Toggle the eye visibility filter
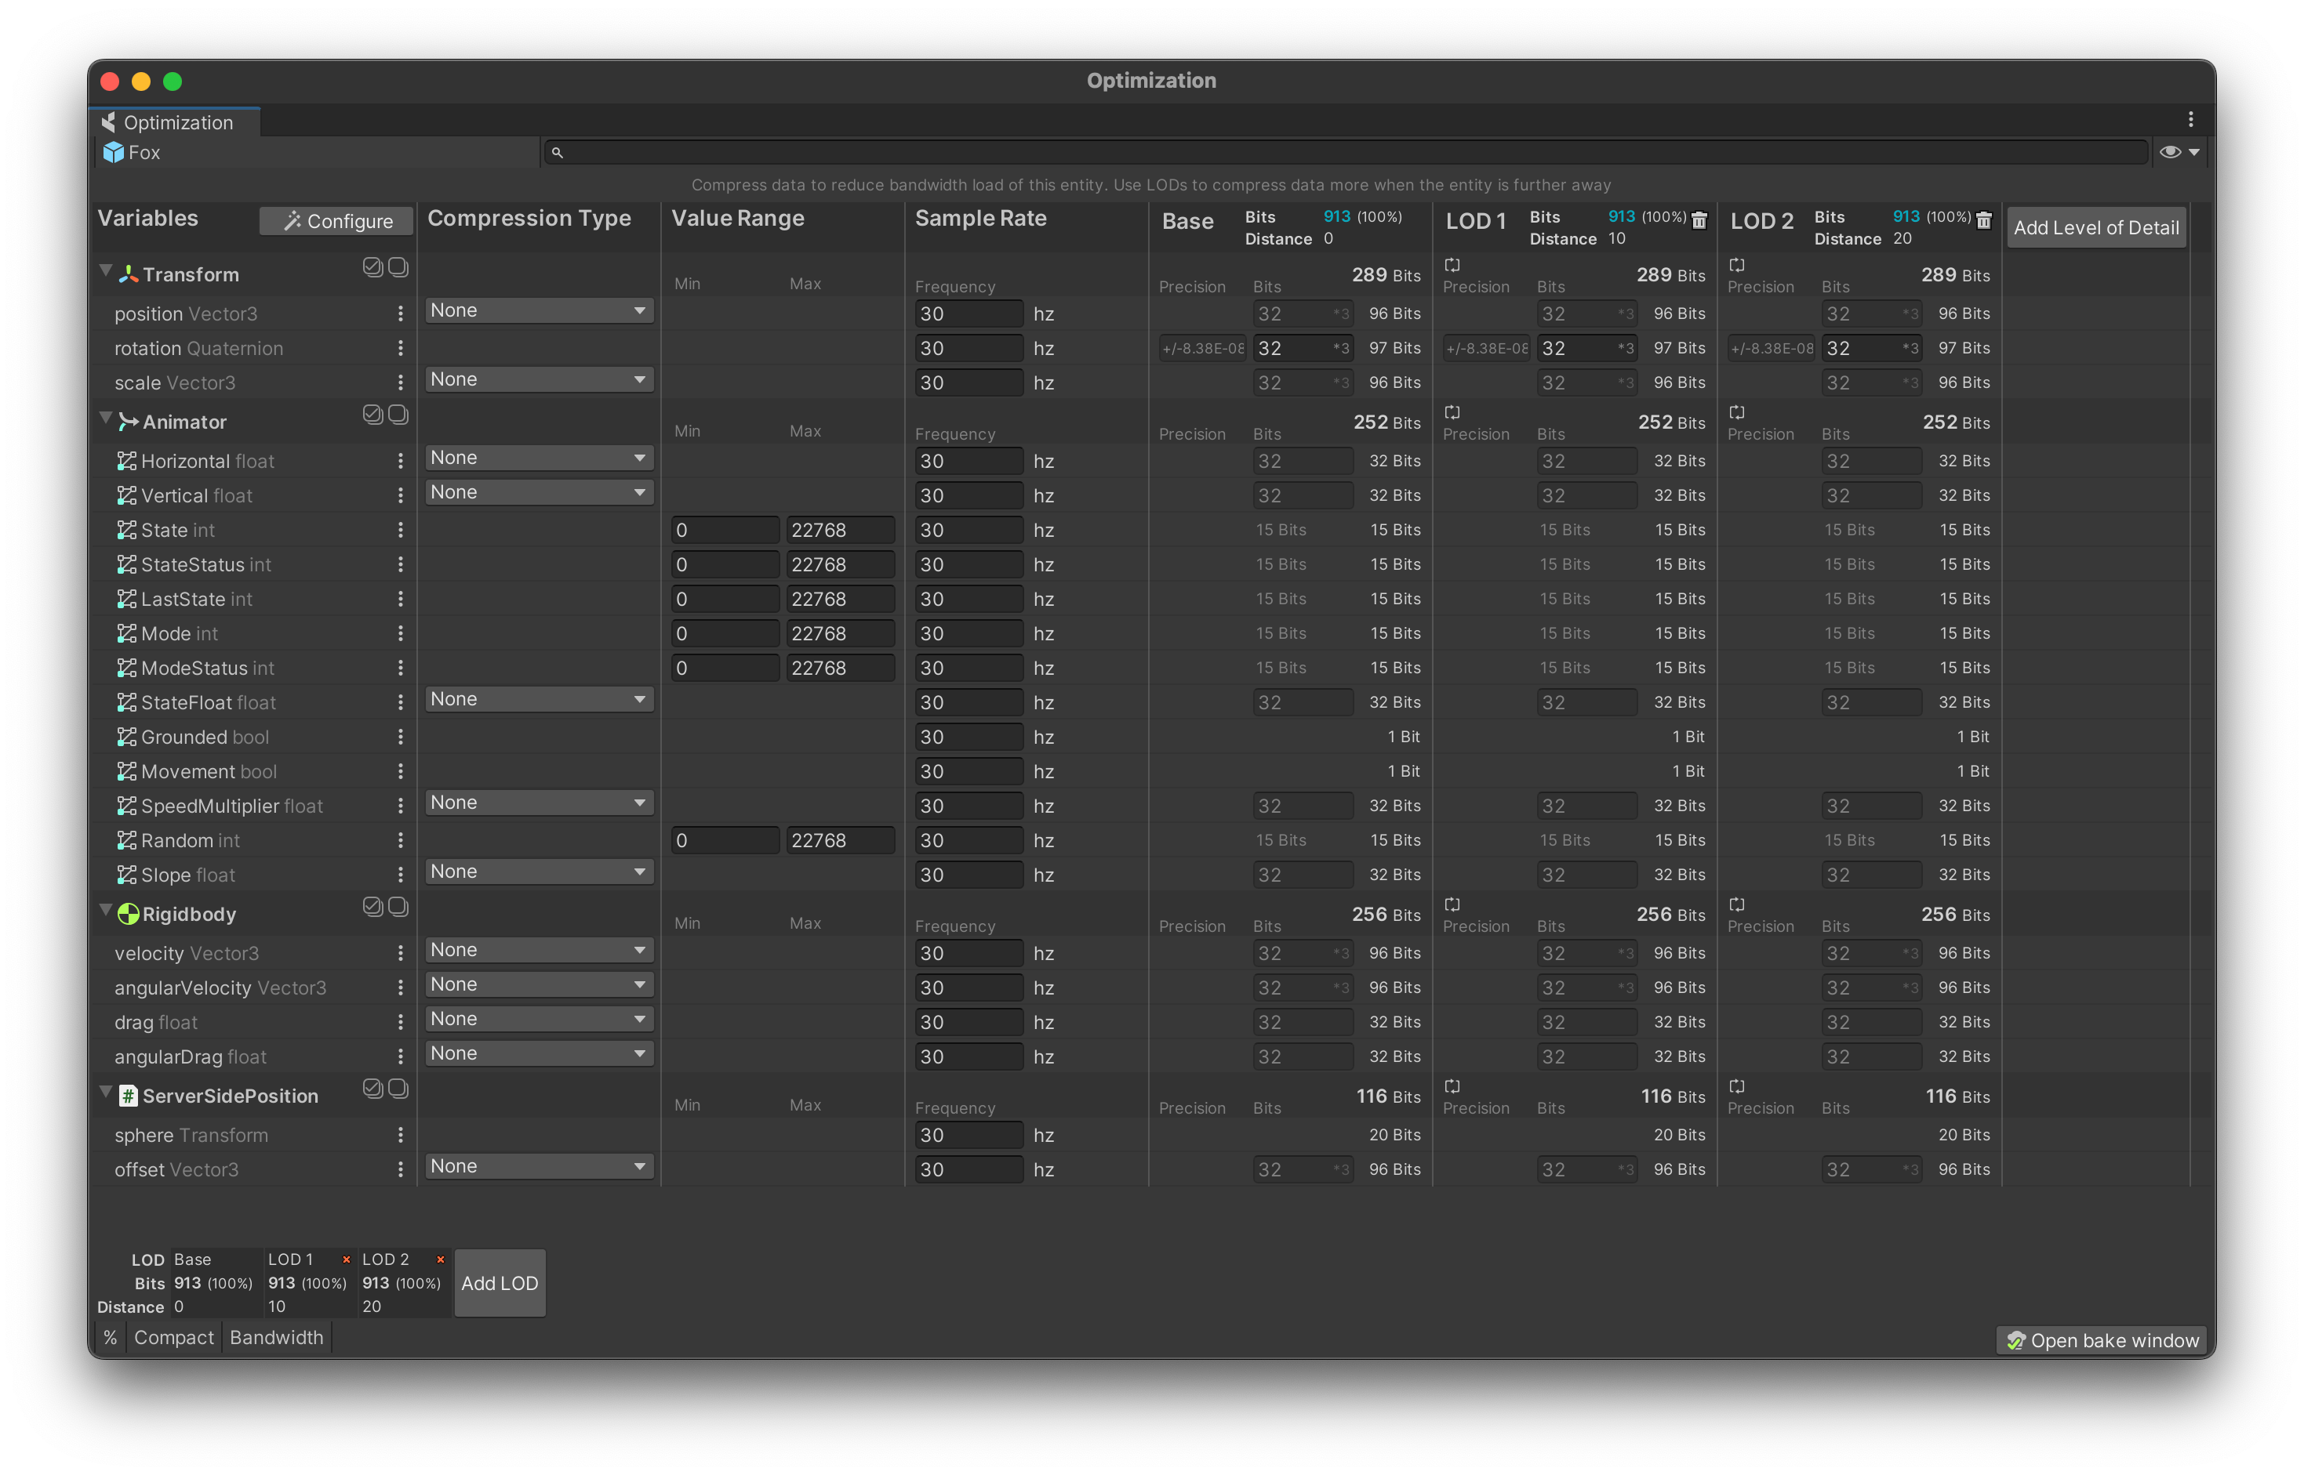 (2169, 152)
